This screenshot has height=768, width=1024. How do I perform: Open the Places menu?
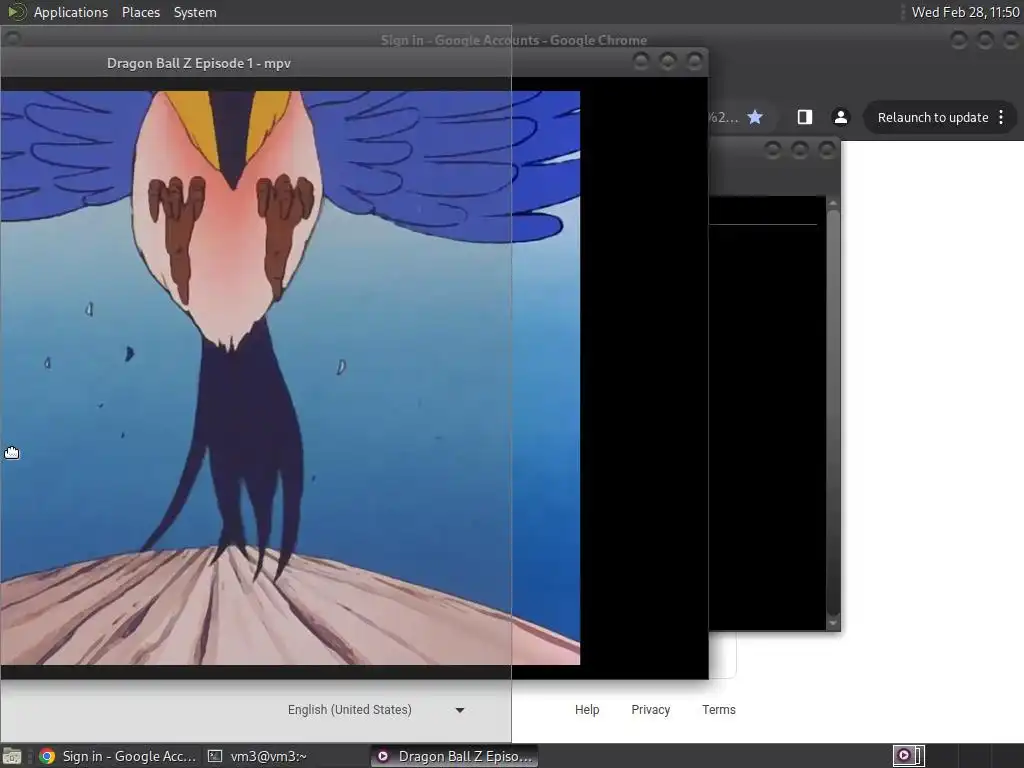click(140, 12)
